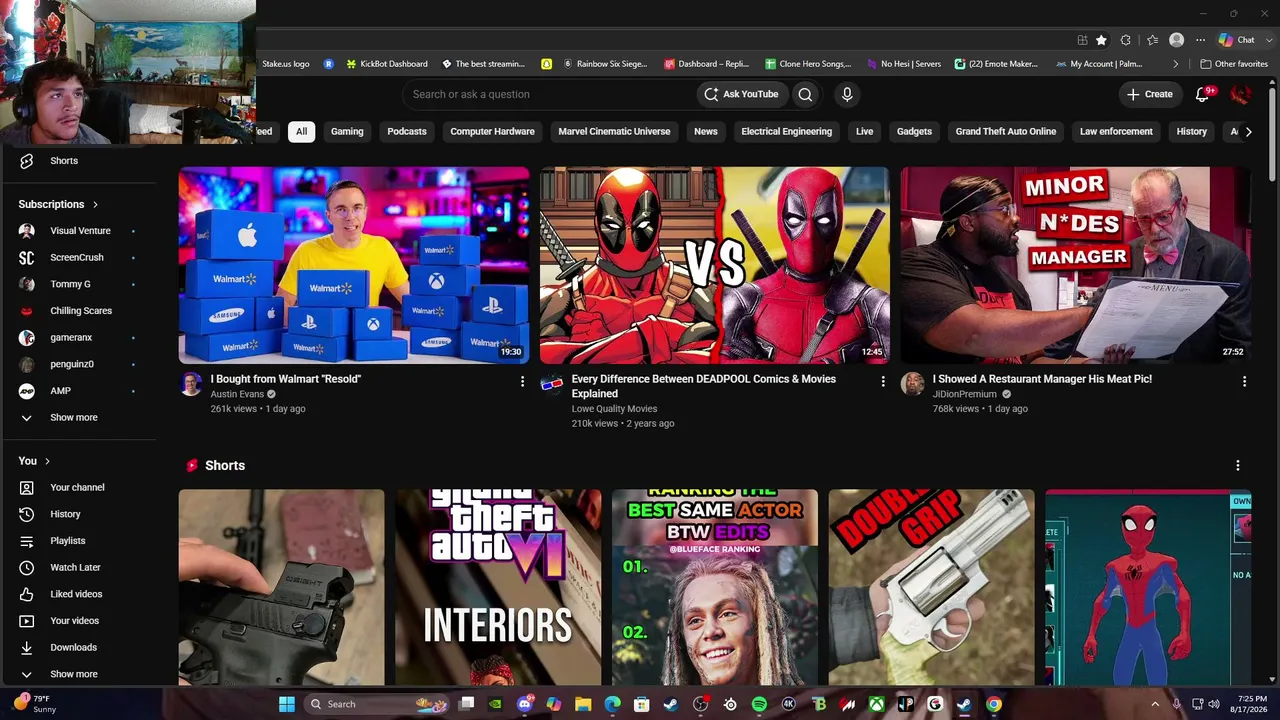Open the History page icon in sidebar
Image resolution: width=1280 pixels, height=720 pixels.
pos(27,514)
